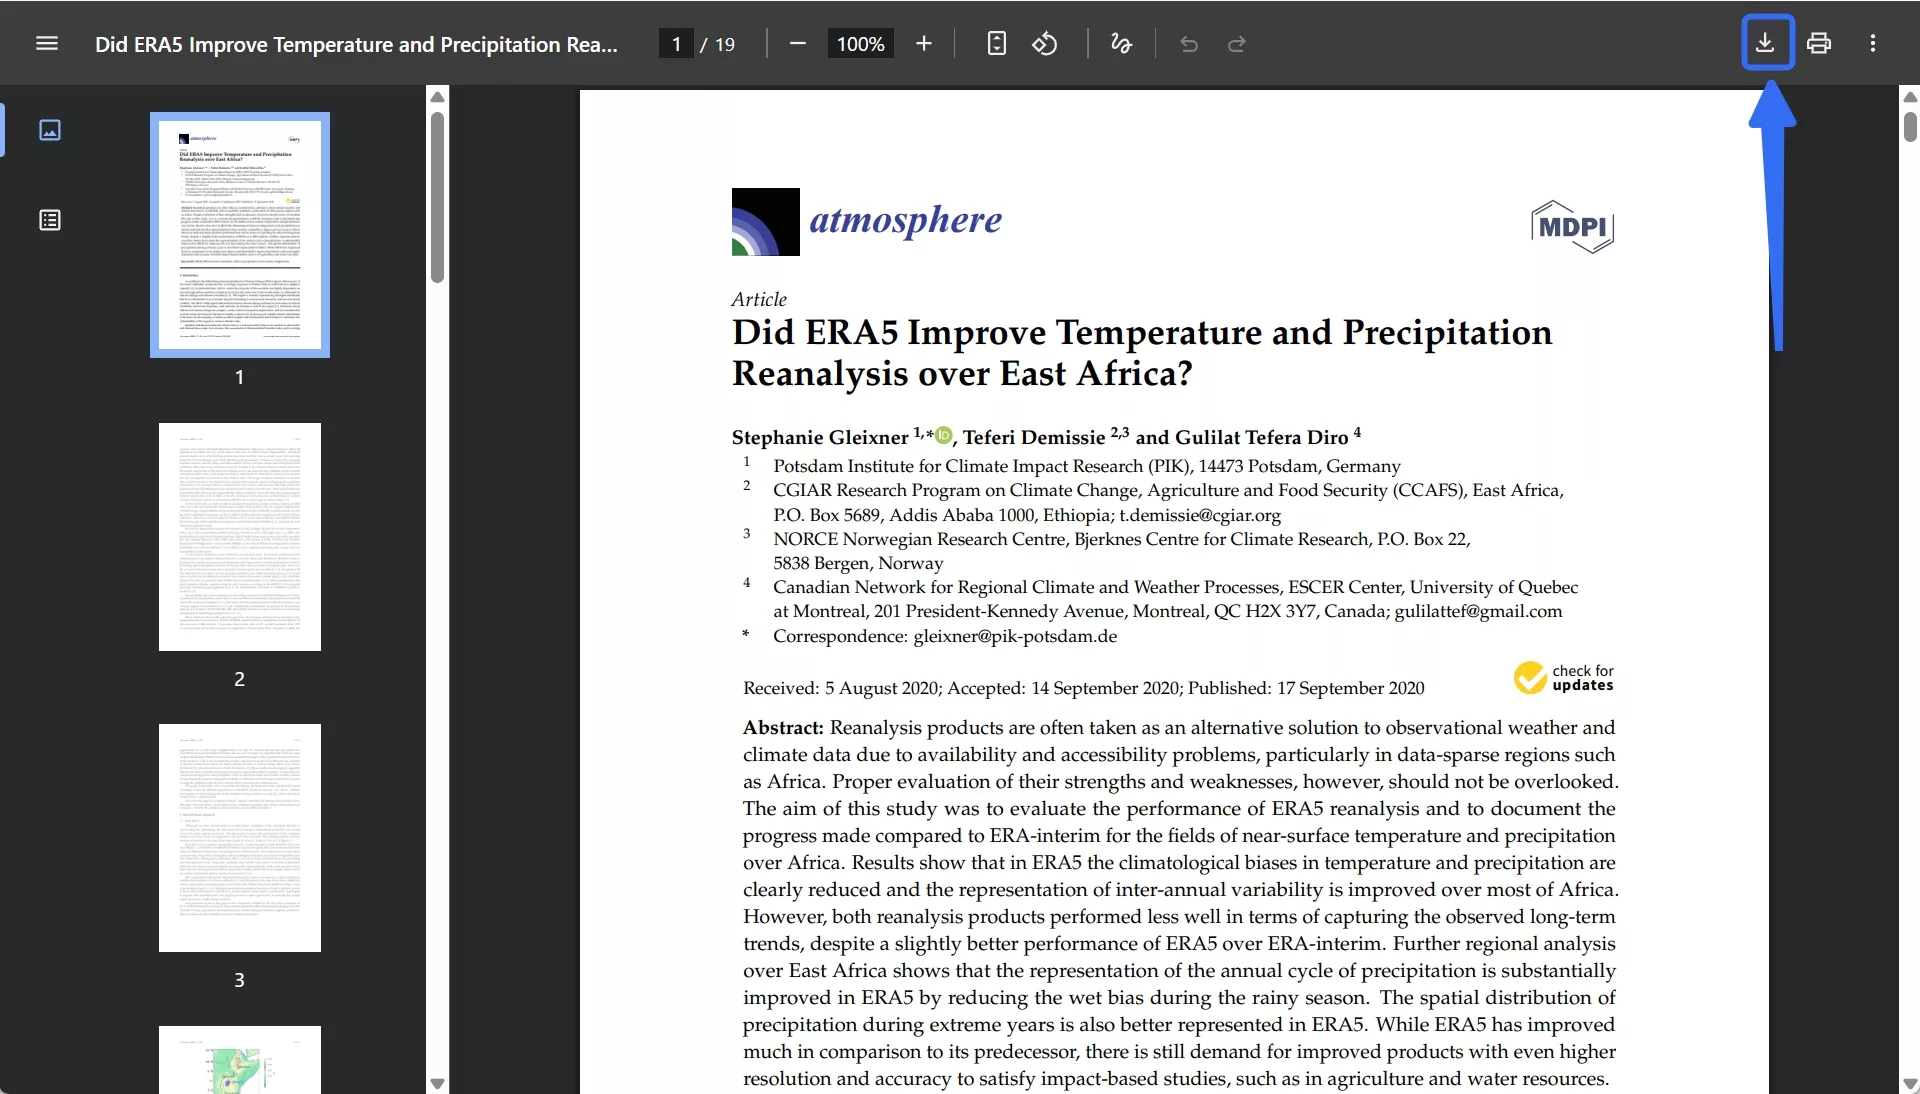Click the Download PDF icon
Image resolution: width=1920 pixels, height=1094 pixels.
pyautogui.click(x=1766, y=43)
